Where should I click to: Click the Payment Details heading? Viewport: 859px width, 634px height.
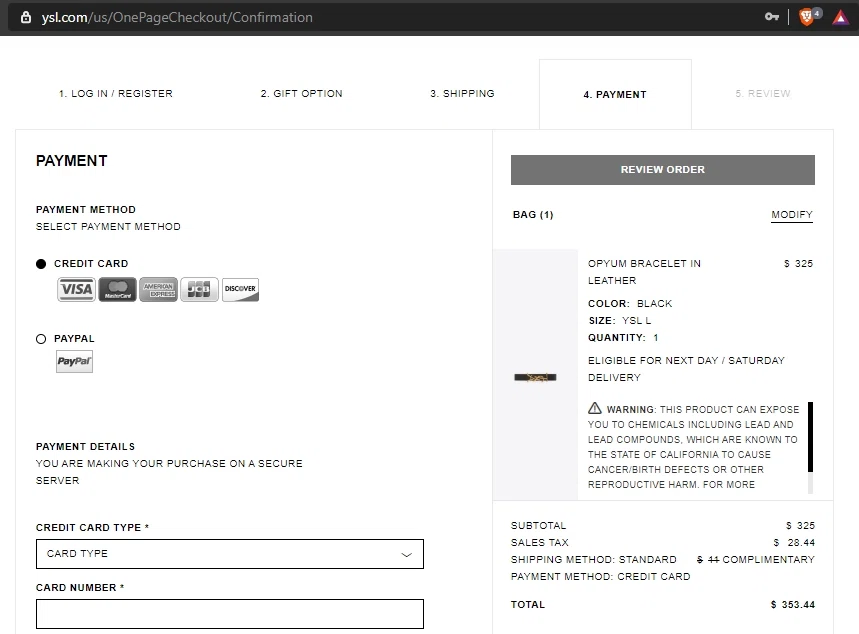tap(85, 447)
